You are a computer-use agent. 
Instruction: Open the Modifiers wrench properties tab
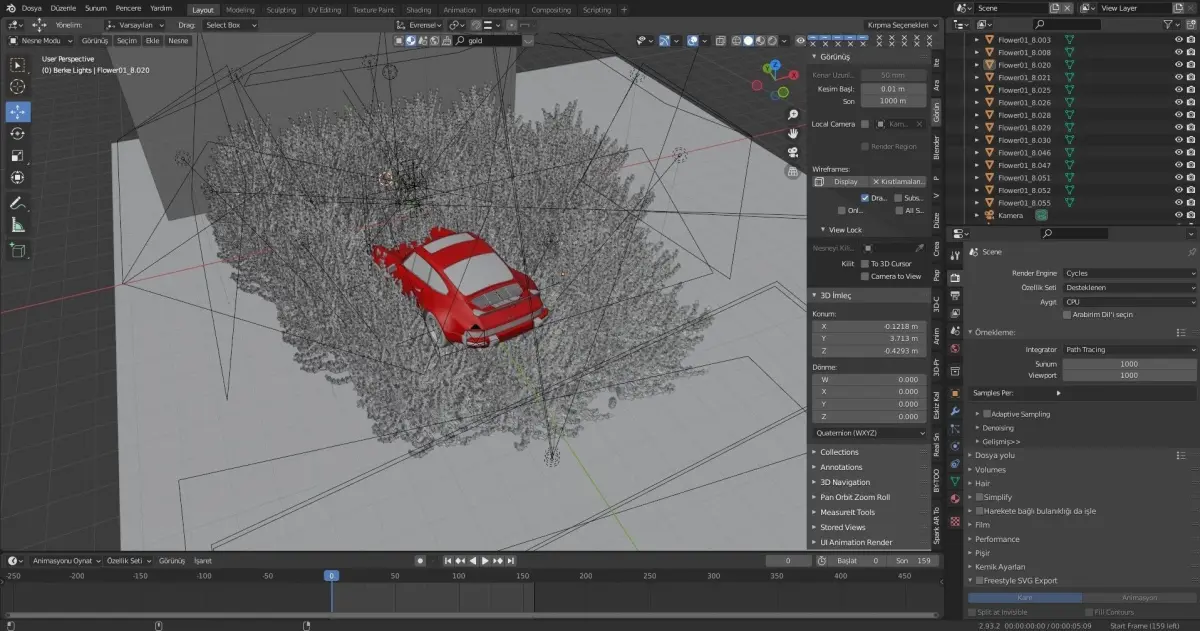(955, 411)
